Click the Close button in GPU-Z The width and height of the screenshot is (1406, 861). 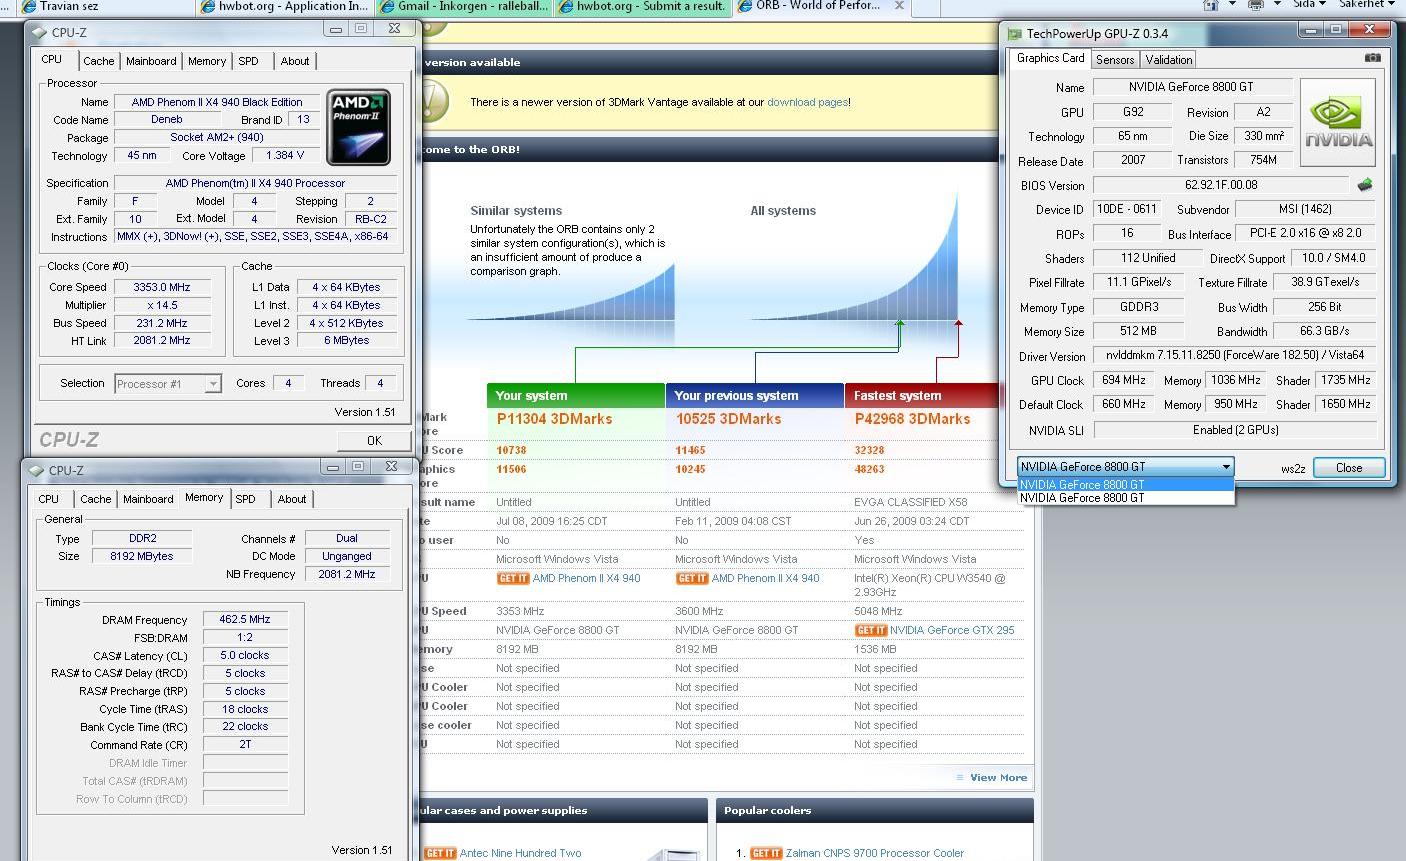(x=1349, y=467)
